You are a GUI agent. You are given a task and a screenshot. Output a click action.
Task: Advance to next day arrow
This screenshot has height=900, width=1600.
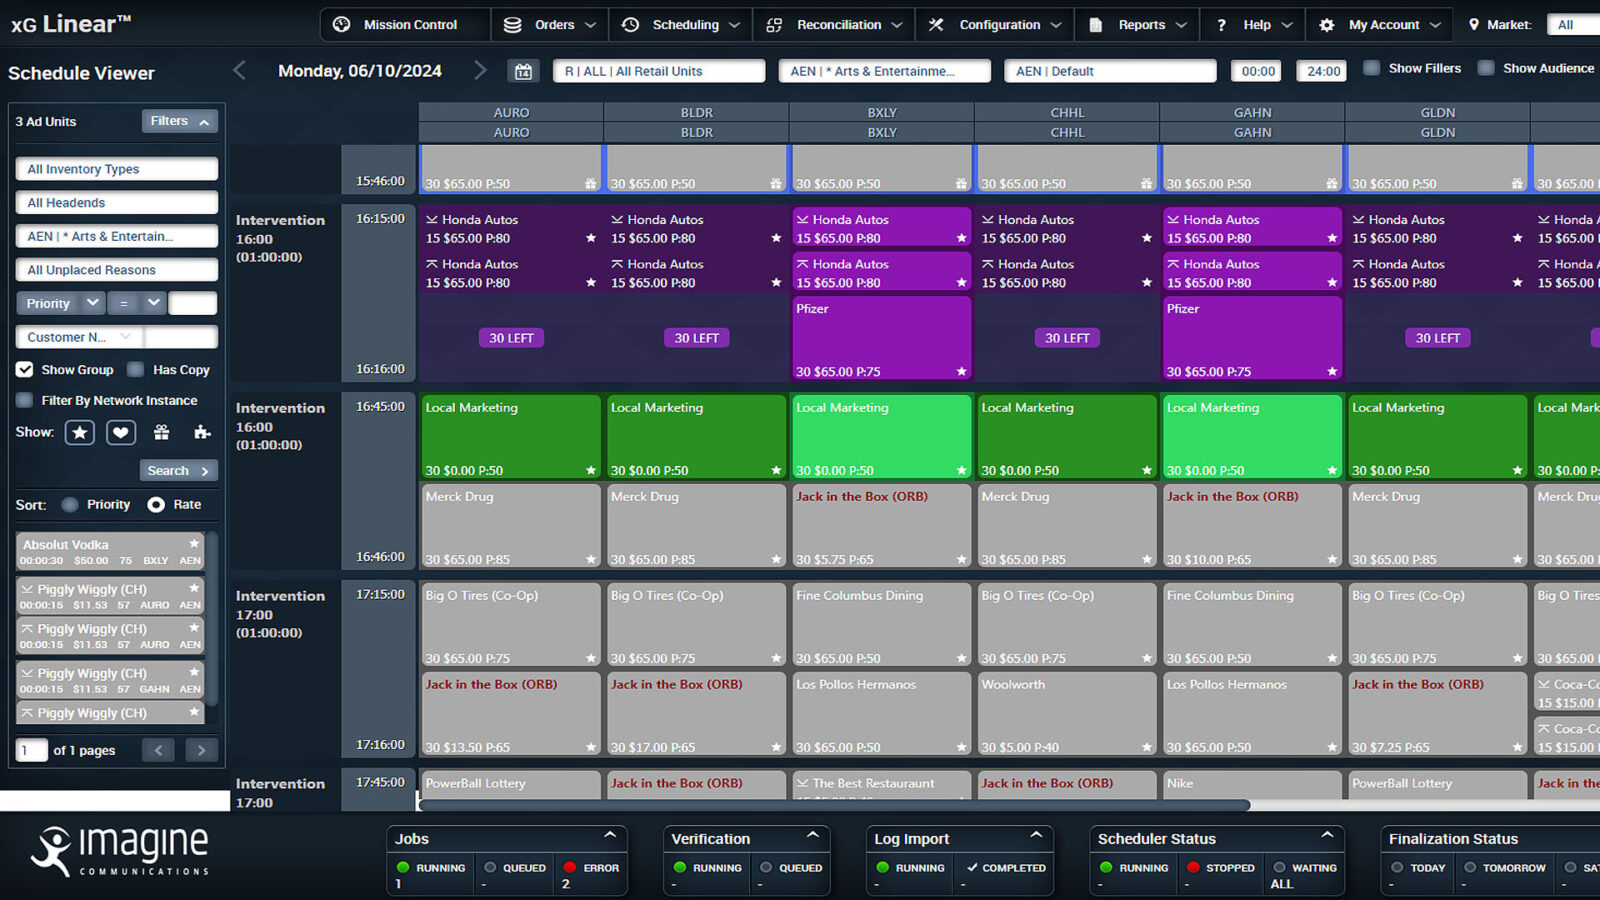click(480, 70)
